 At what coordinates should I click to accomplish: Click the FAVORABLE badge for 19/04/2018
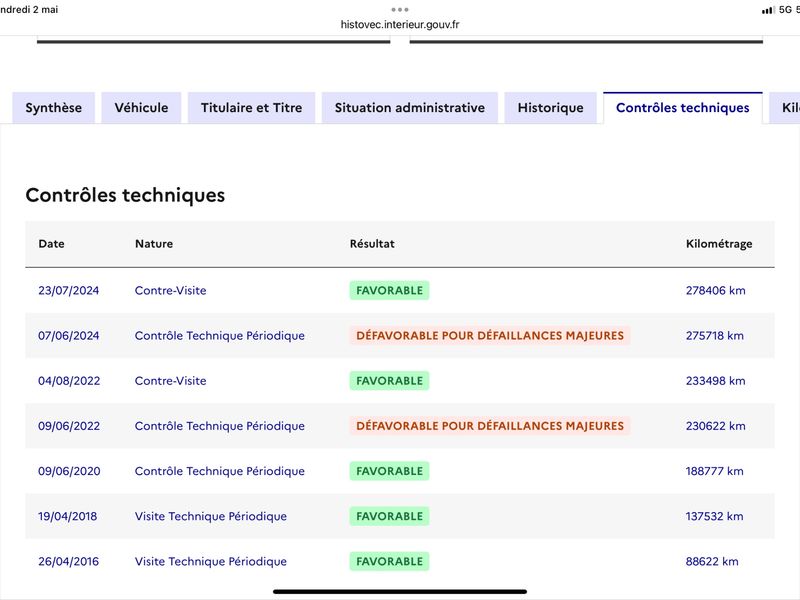(x=389, y=516)
